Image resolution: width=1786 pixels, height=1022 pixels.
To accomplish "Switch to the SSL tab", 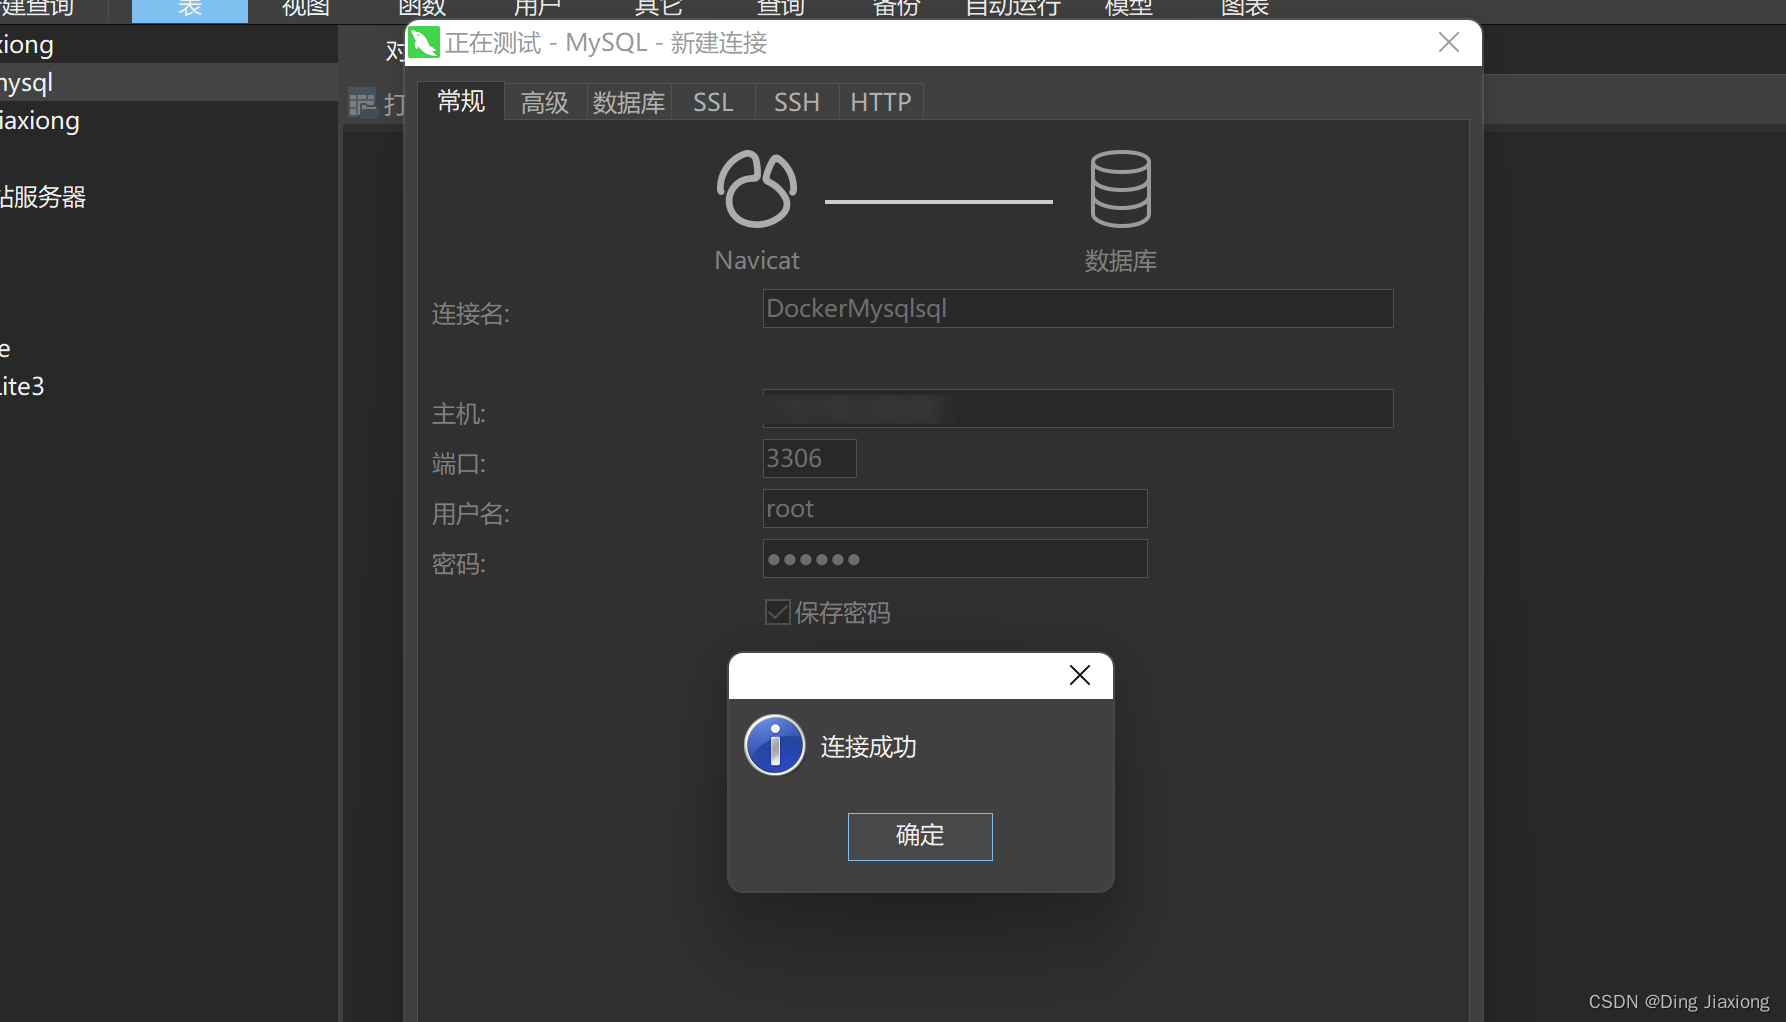I will [713, 102].
